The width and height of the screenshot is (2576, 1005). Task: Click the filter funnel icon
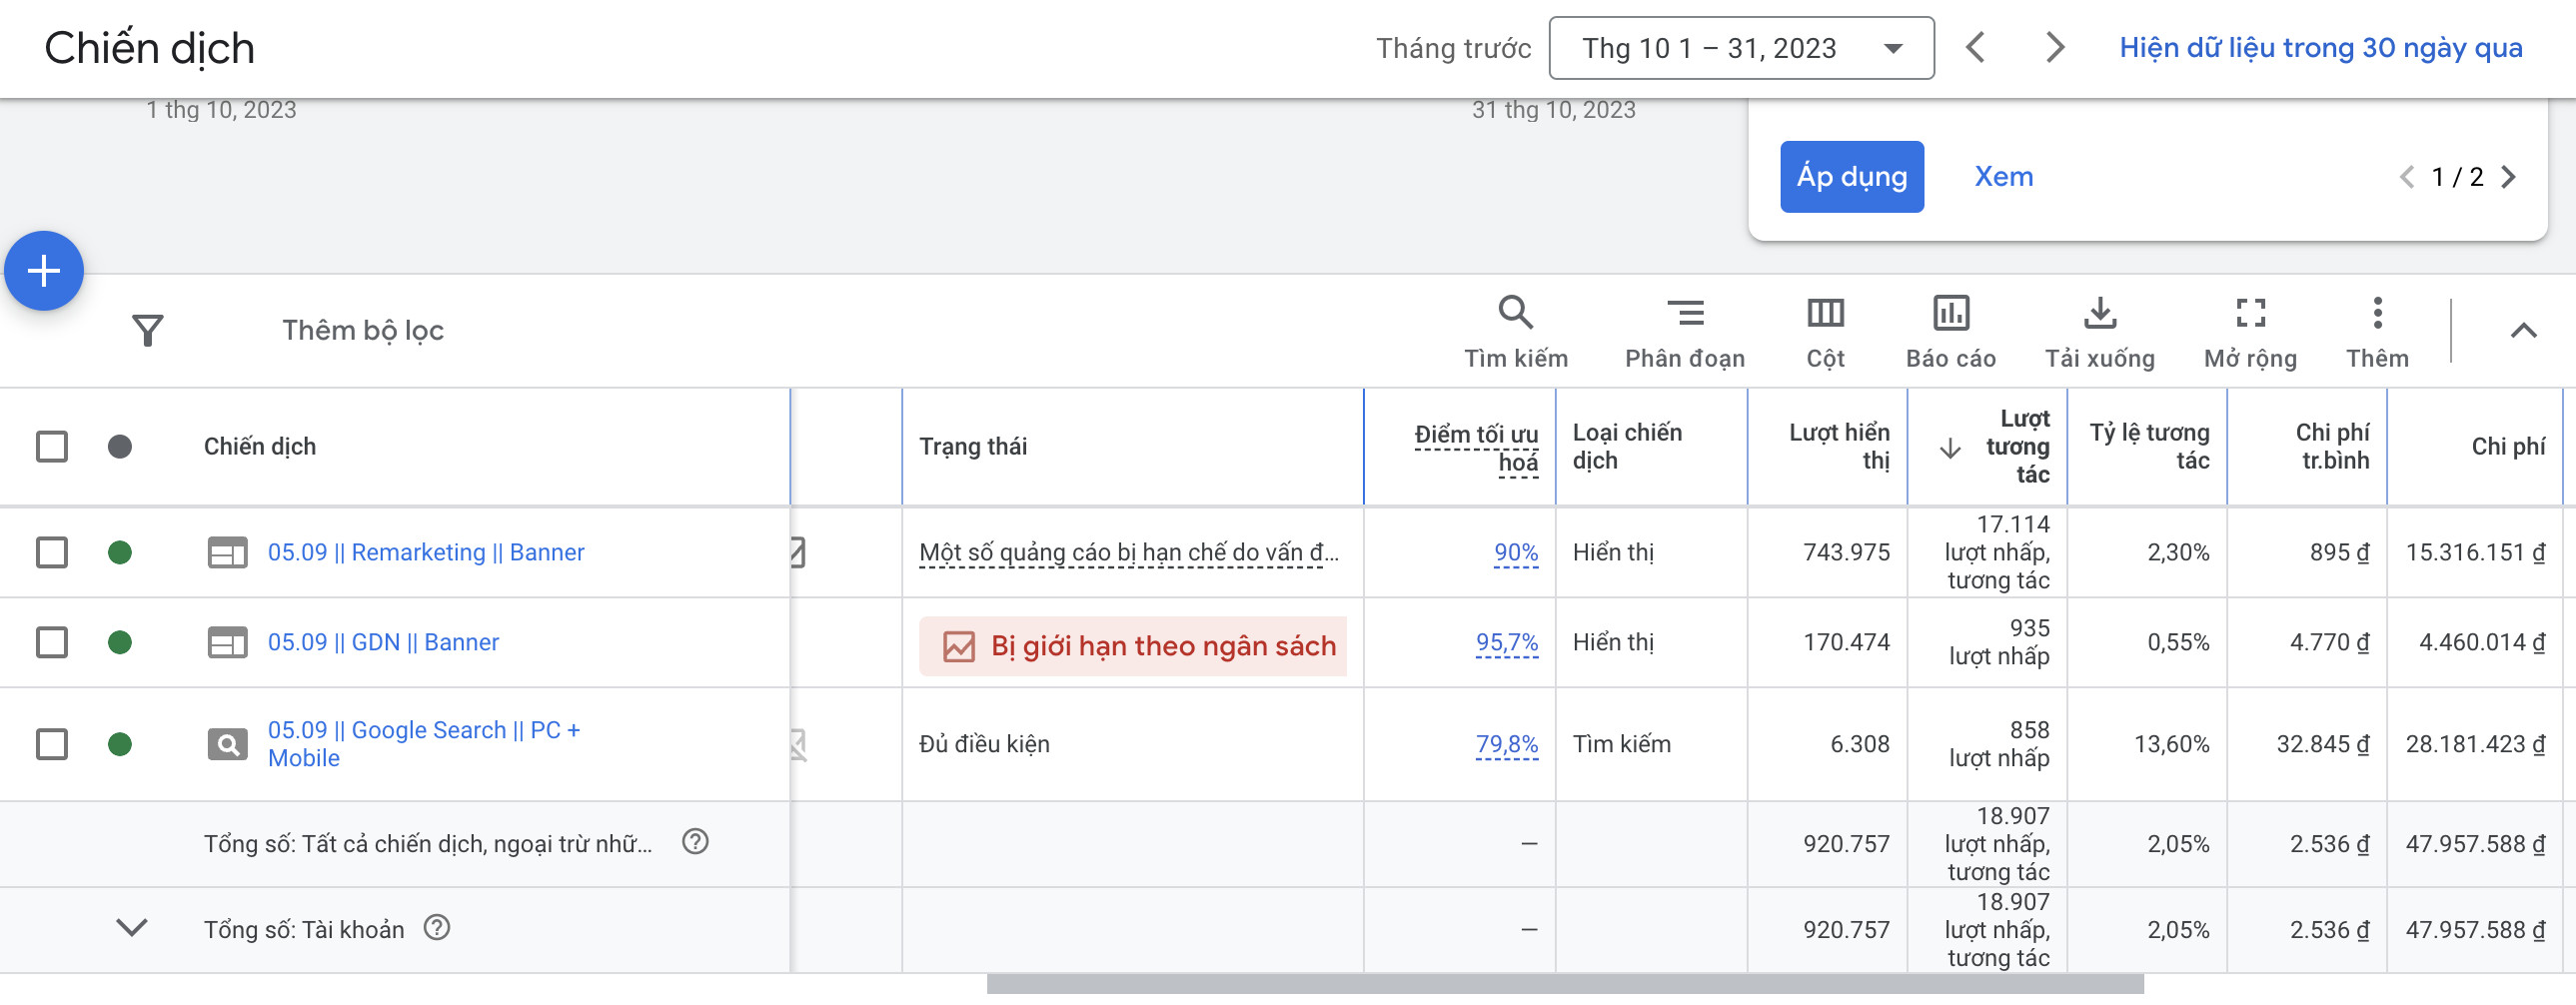tap(148, 330)
